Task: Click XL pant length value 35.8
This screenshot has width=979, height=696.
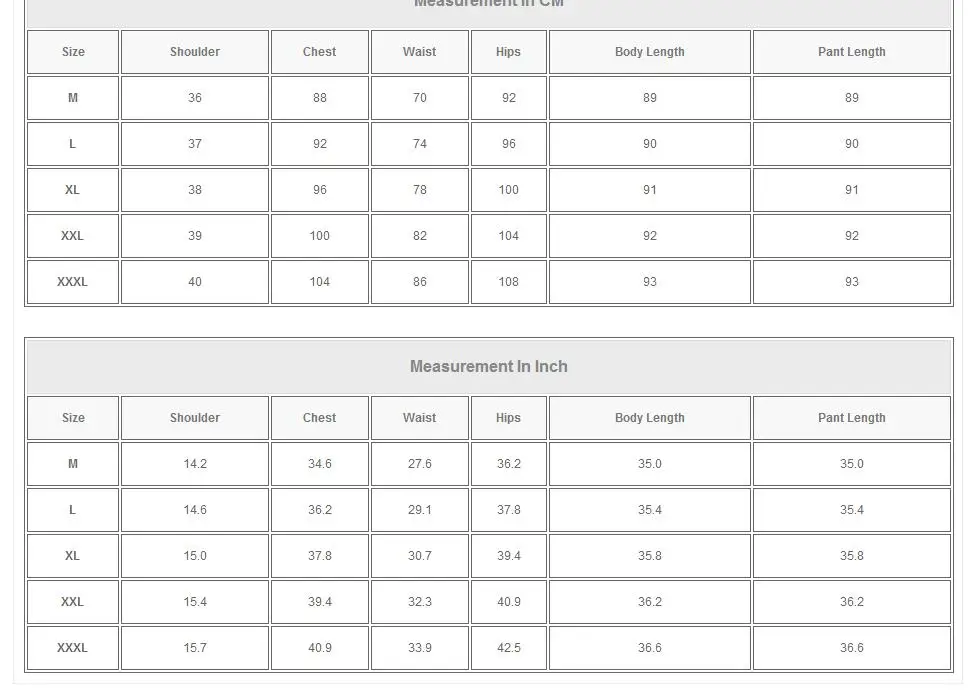Action: (852, 556)
